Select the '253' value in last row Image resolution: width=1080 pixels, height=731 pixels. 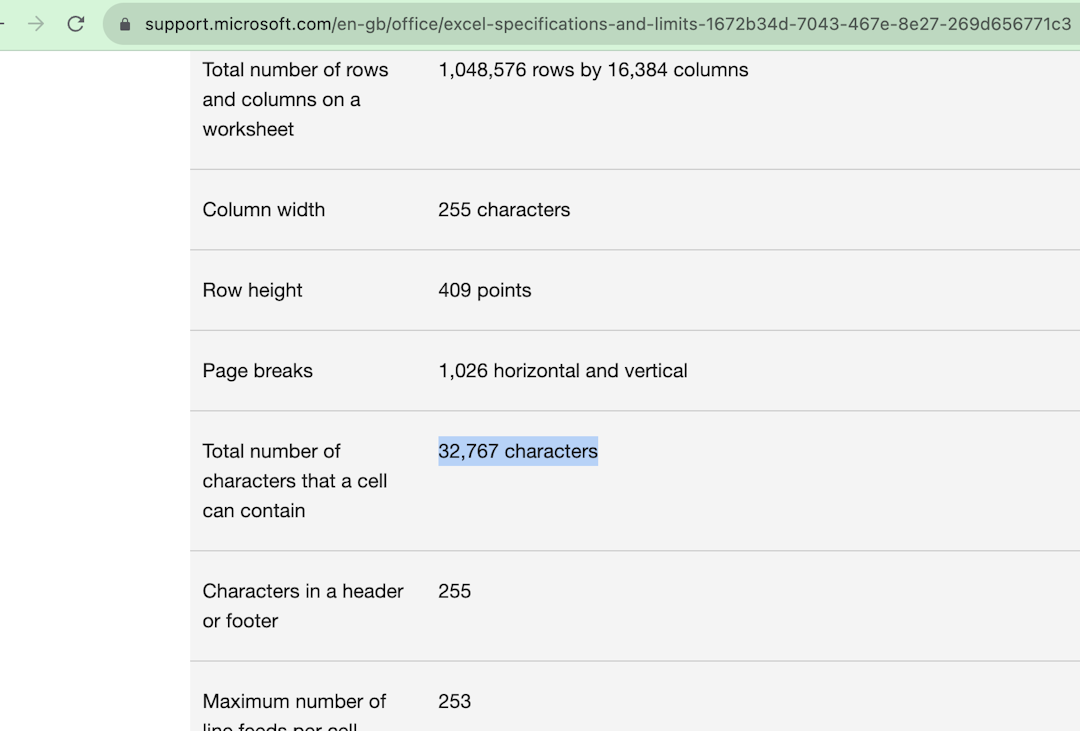click(x=454, y=701)
